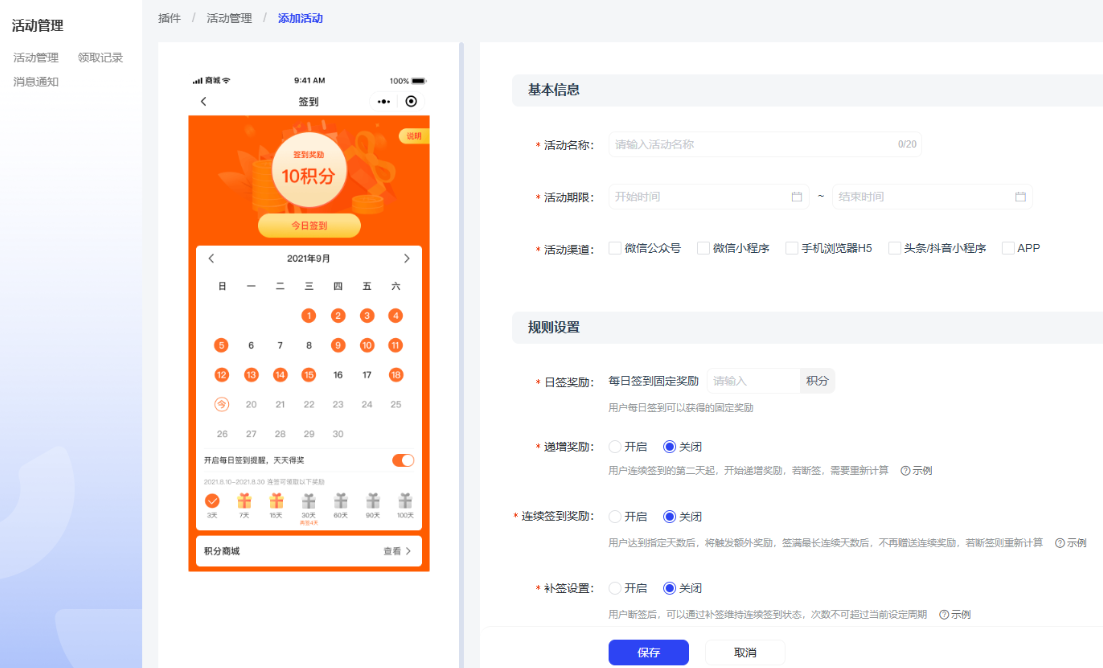Click the 示例 help icon beside 递增奖励 description
Screen dimensions: 1103x668
(905, 470)
